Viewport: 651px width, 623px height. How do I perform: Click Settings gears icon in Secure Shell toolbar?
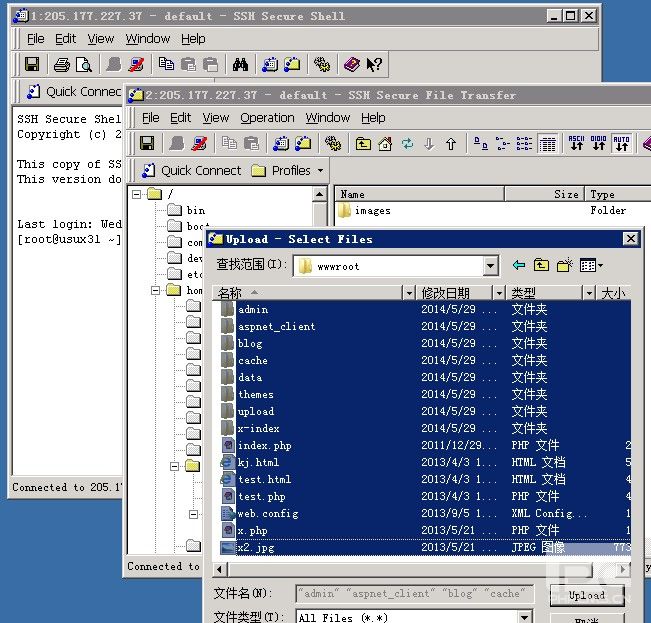(x=322, y=64)
